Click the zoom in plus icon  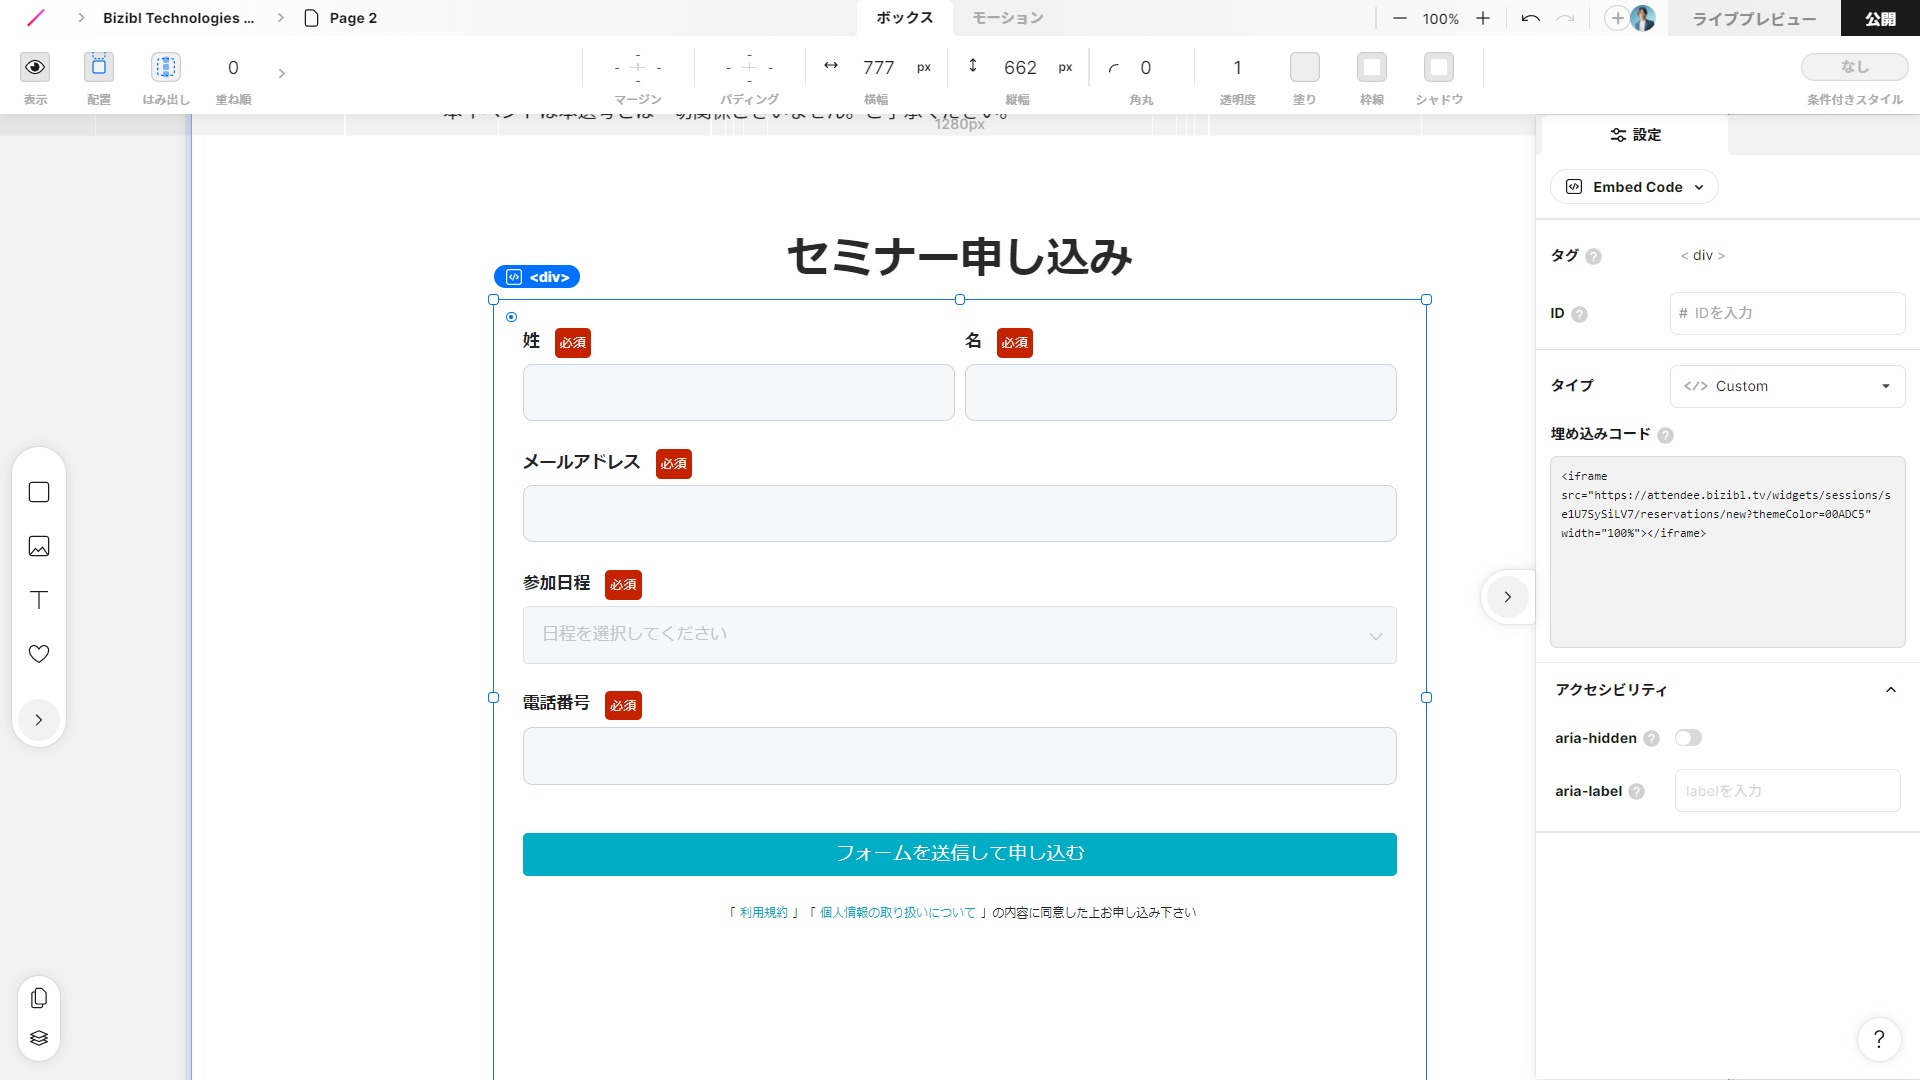click(x=1483, y=18)
